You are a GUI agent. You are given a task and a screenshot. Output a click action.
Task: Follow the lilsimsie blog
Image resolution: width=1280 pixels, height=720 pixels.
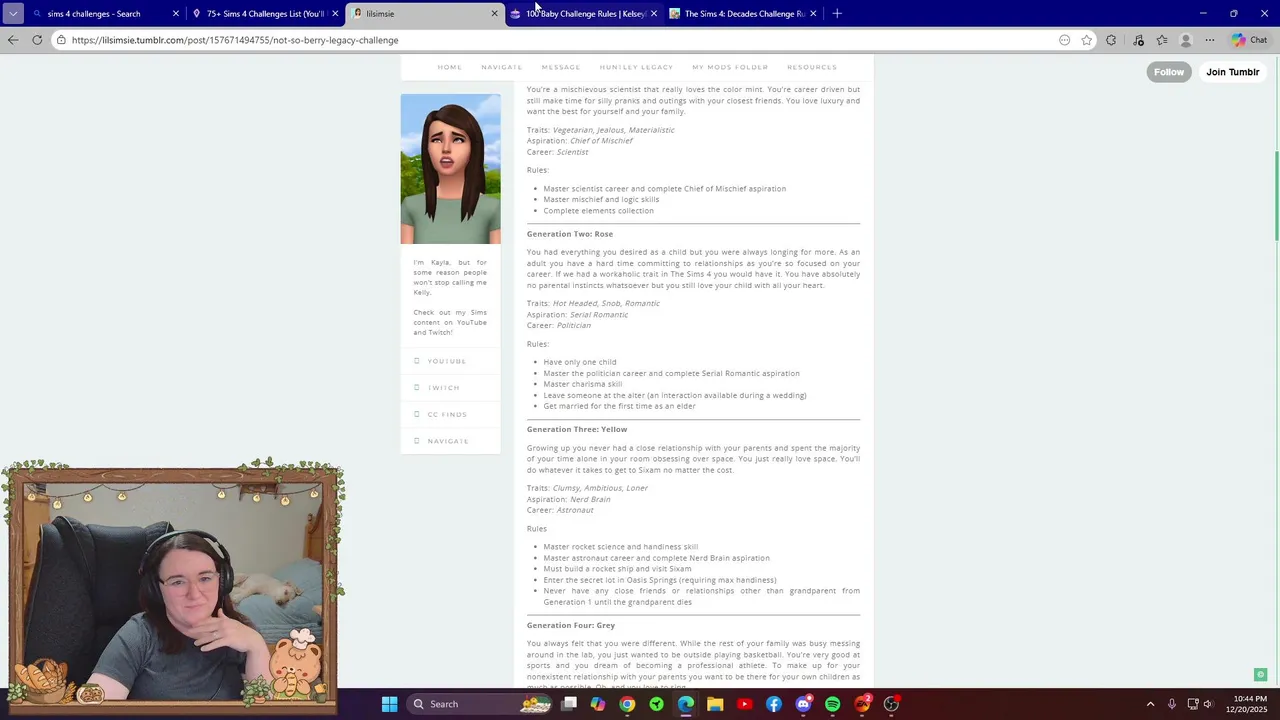[x=1169, y=72]
